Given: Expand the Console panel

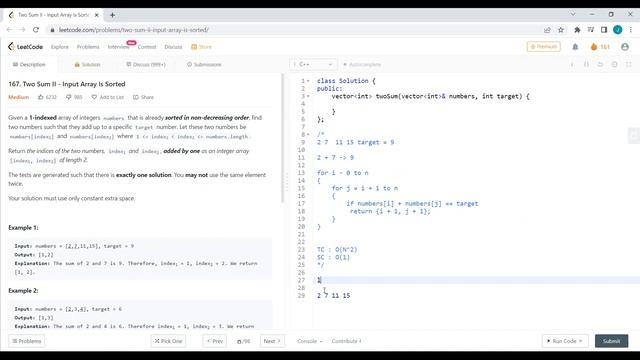Looking at the screenshot, I should 309,341.
